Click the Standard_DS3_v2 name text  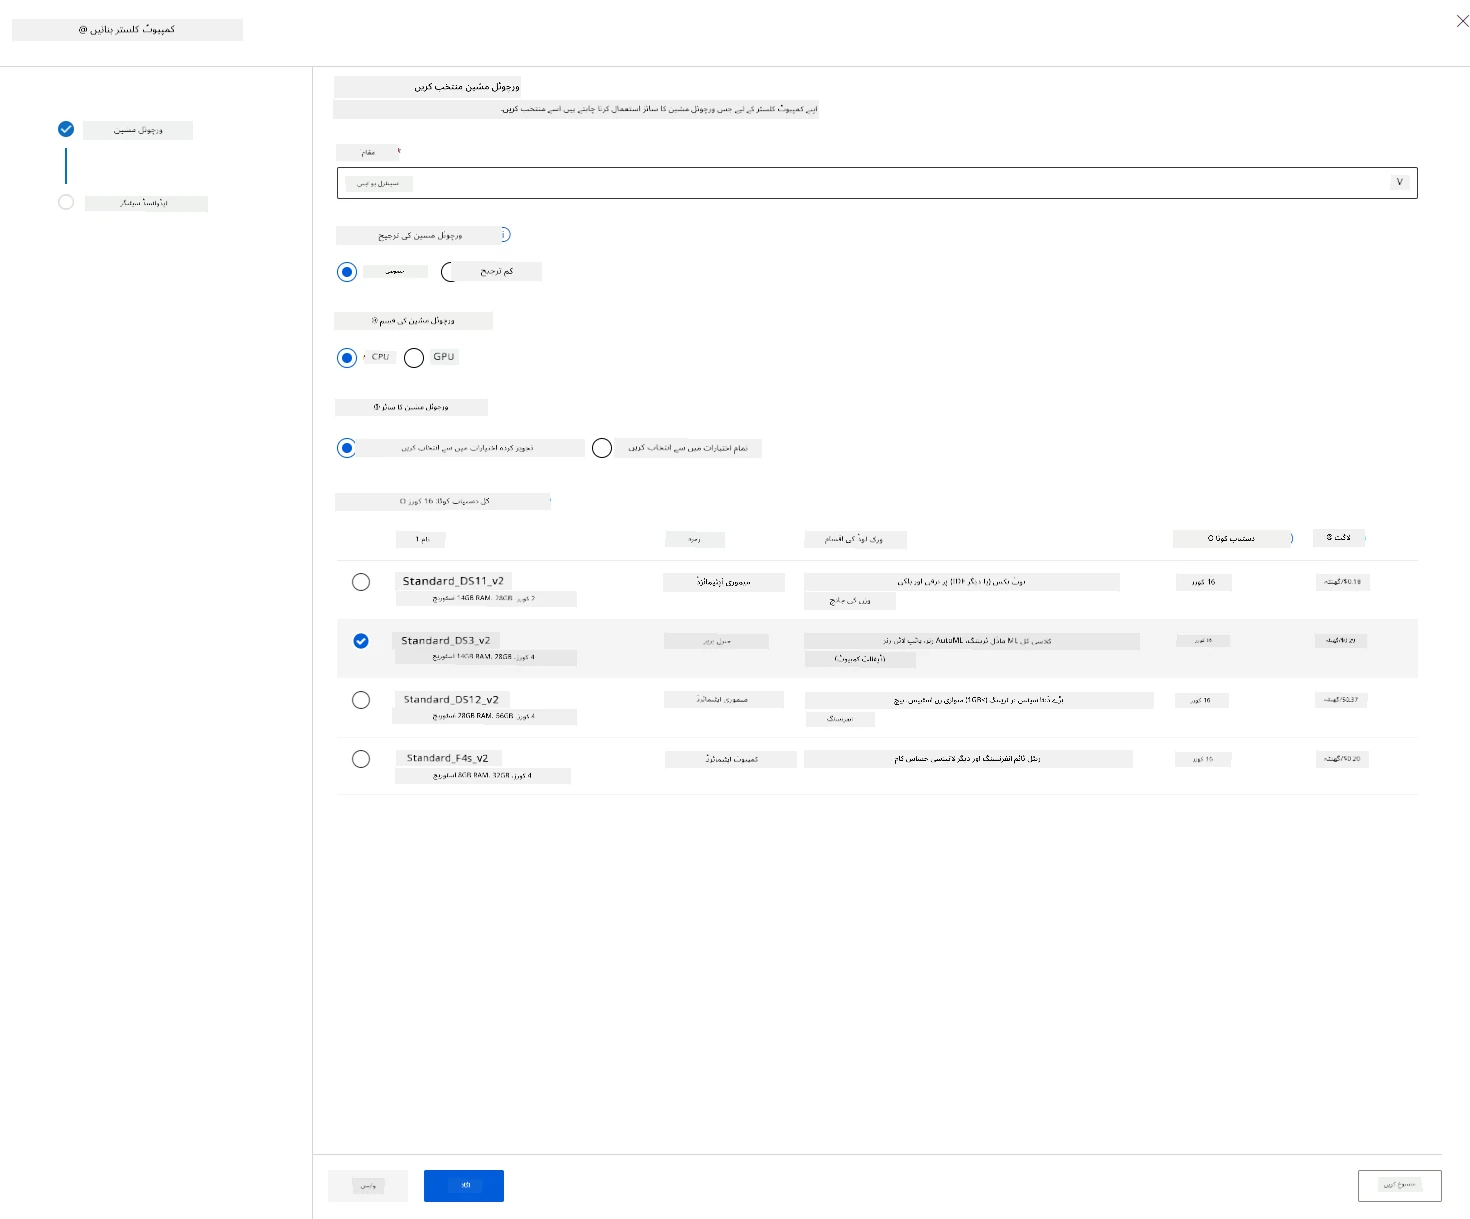(446, 640)
